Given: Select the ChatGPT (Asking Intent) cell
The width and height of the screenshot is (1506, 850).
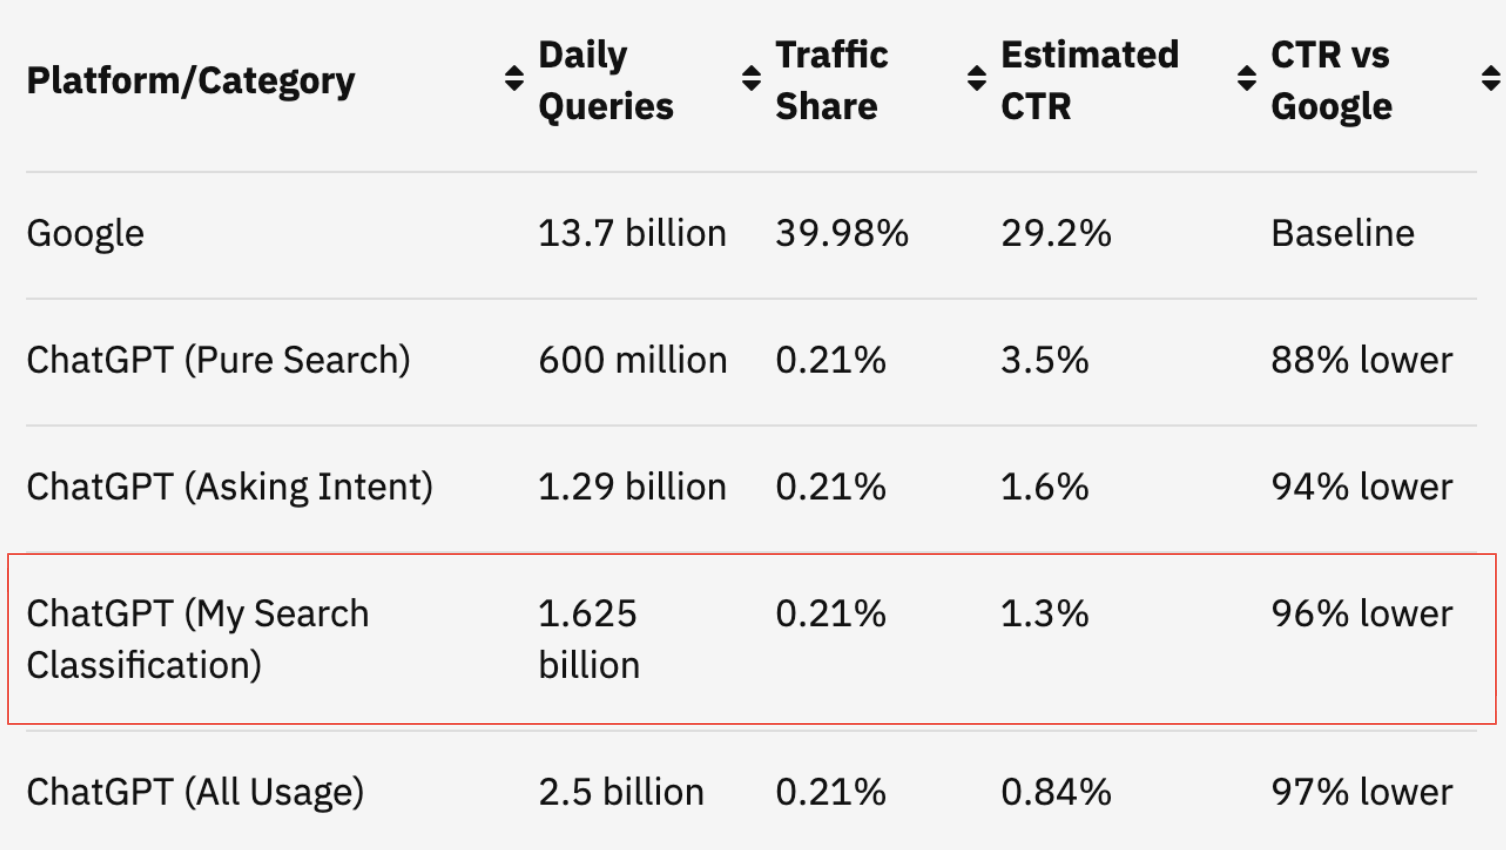Looking at the screenshot, I should [x=229, y=487].
